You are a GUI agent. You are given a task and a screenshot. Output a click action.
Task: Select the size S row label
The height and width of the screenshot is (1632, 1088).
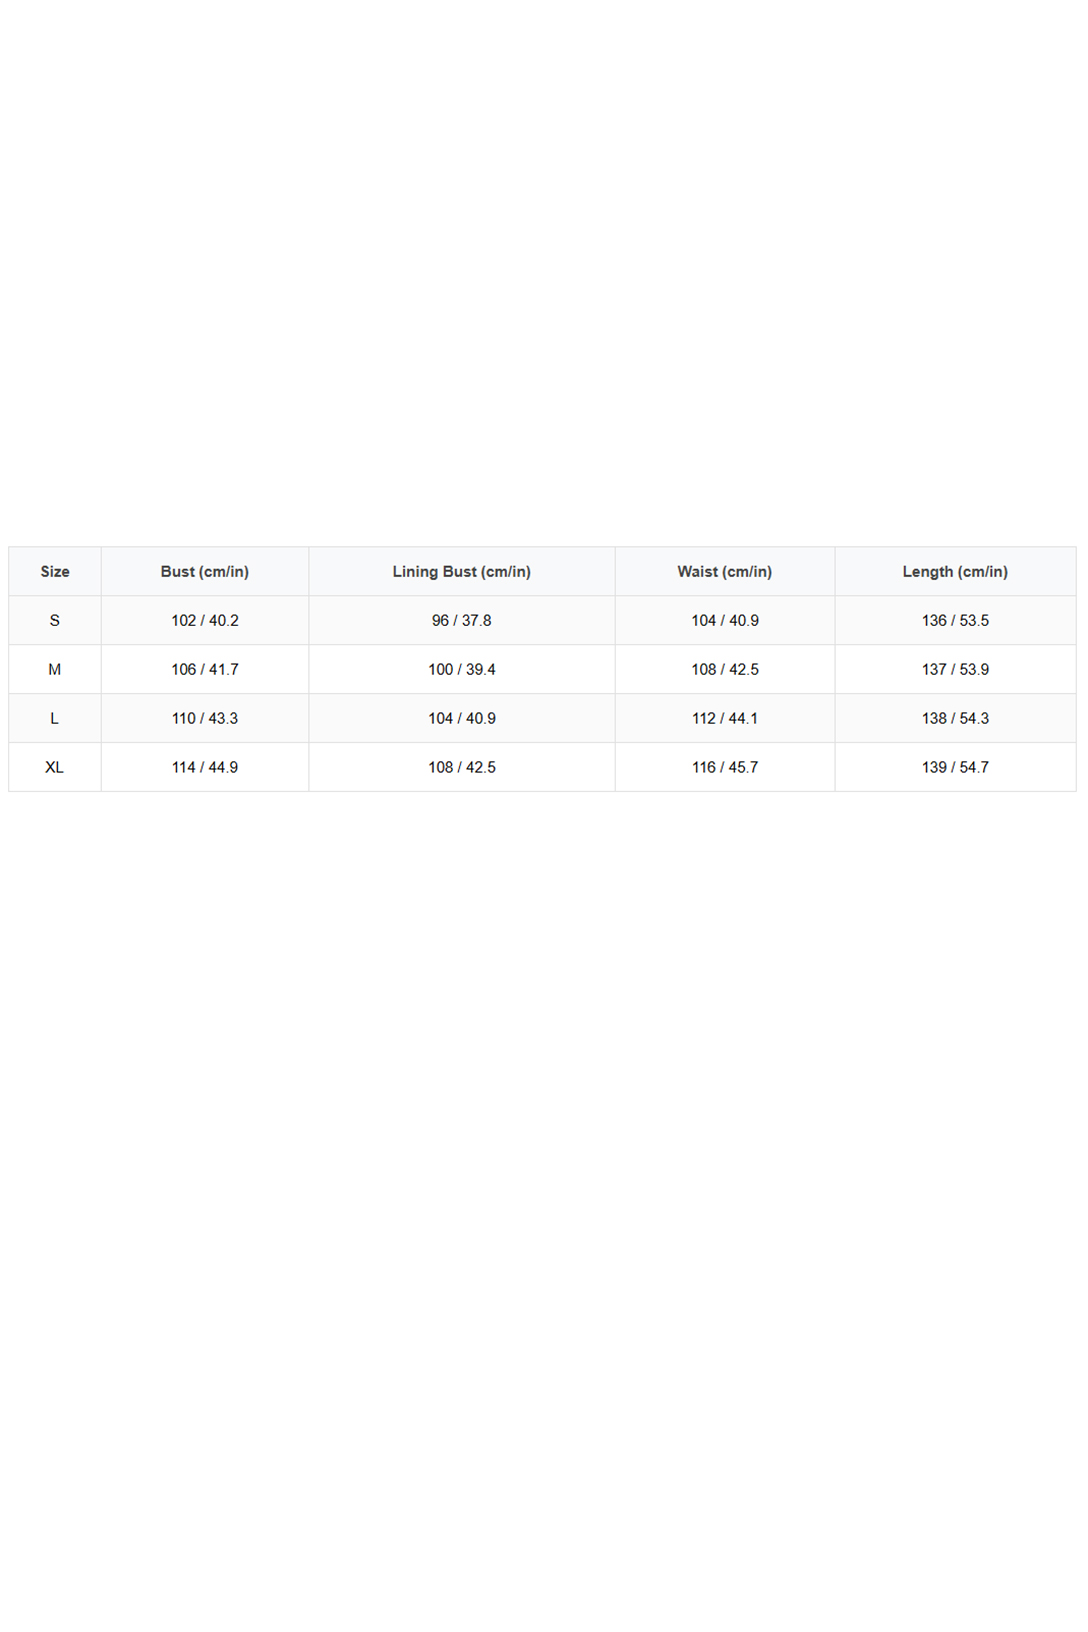pyautogui.click(x=55, y=620)
